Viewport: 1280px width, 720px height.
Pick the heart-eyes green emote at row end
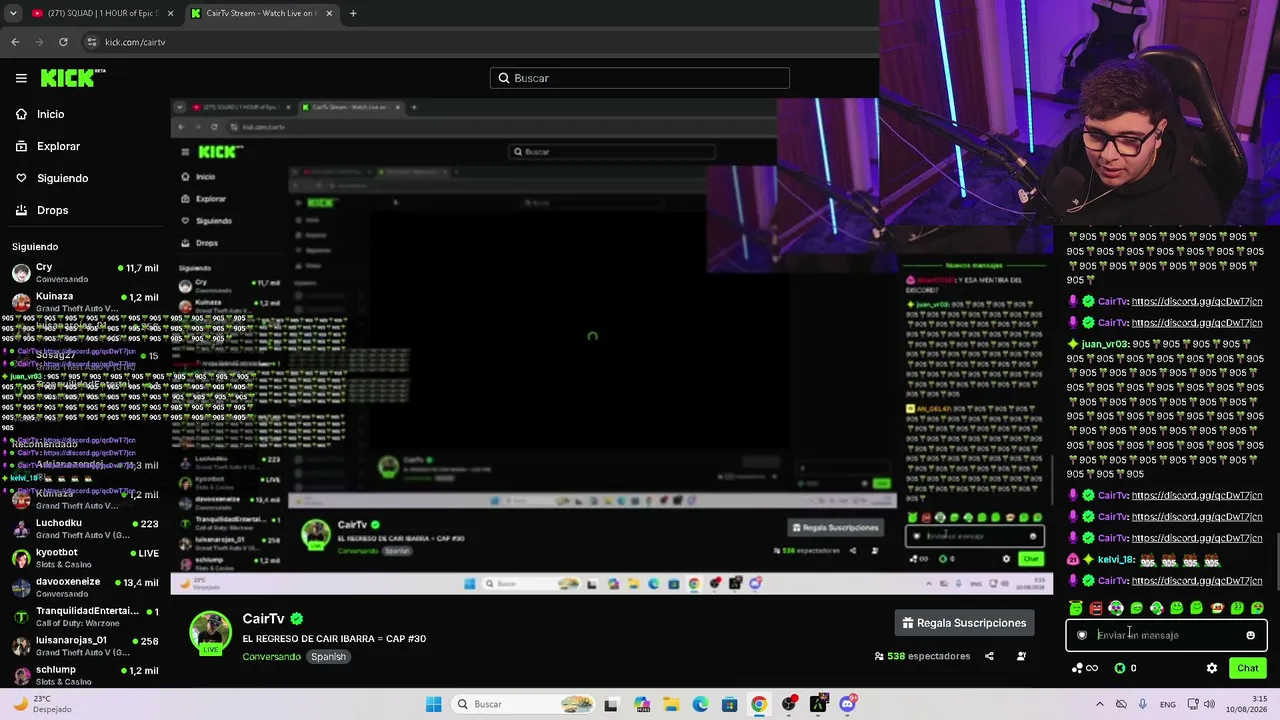[x=1257, y=607]
